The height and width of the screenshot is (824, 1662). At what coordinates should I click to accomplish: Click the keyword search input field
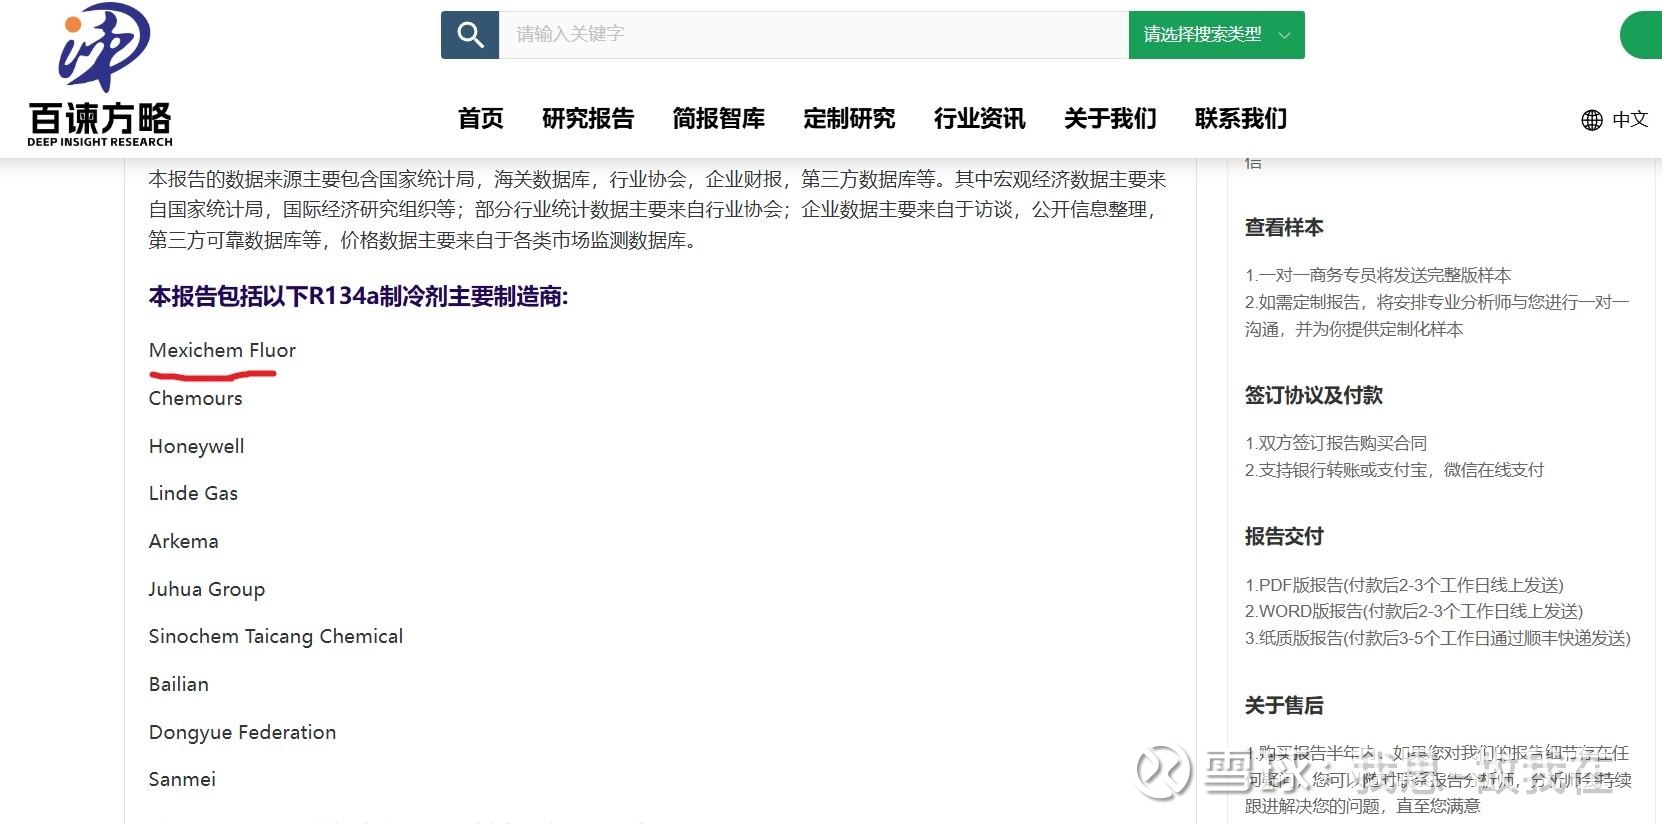coord(813,35)
